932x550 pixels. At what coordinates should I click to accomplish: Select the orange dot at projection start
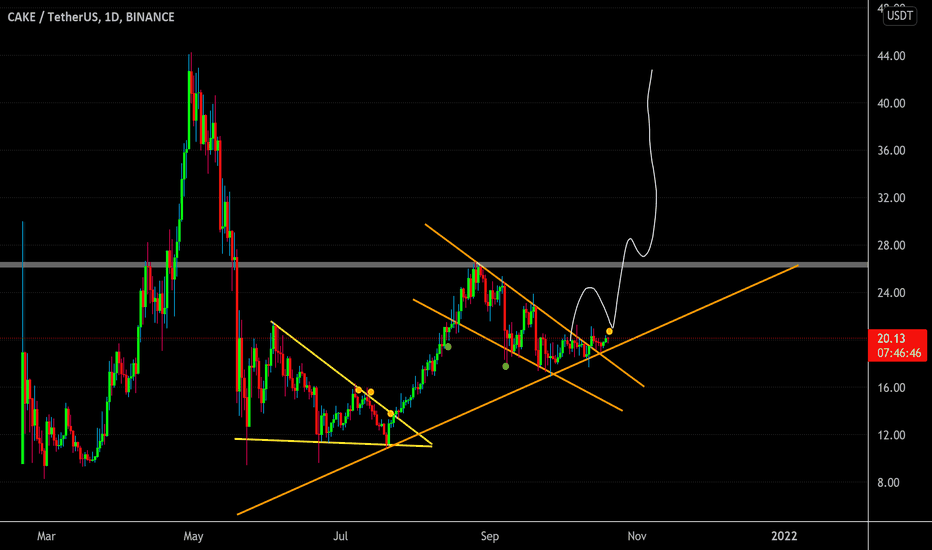coord(609,331)
